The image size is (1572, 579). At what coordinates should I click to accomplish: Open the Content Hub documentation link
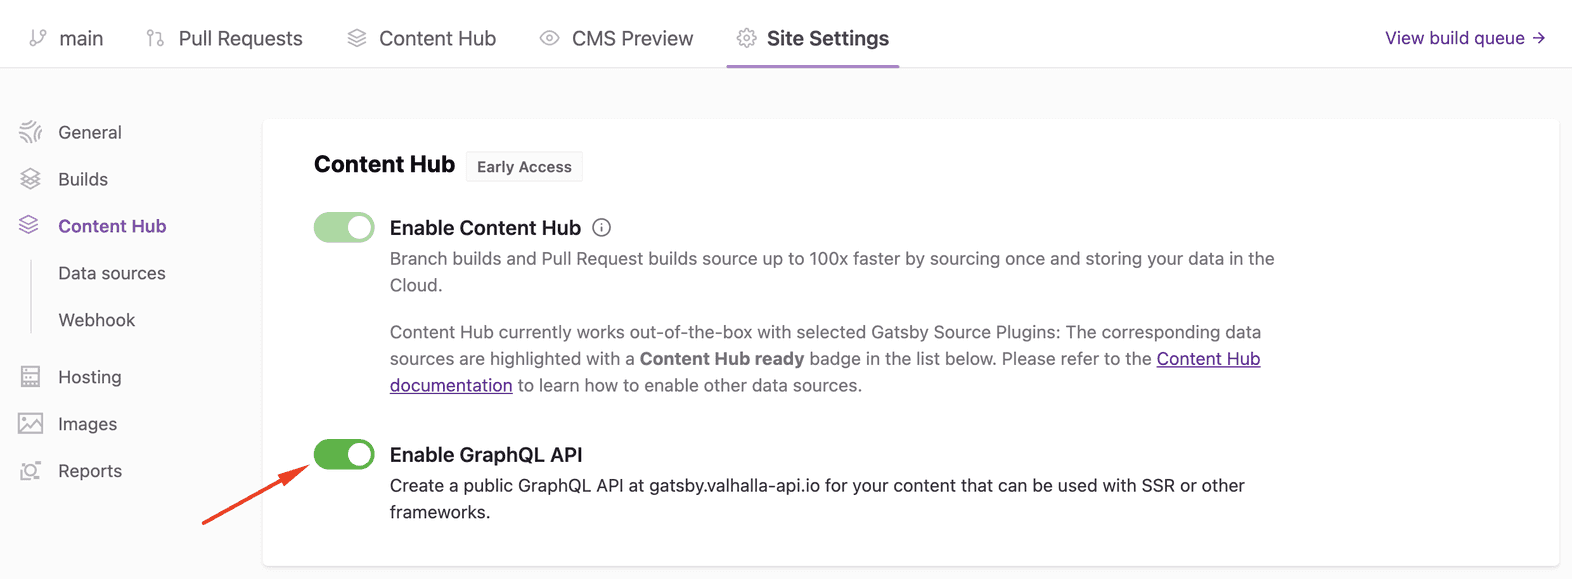1207,358
